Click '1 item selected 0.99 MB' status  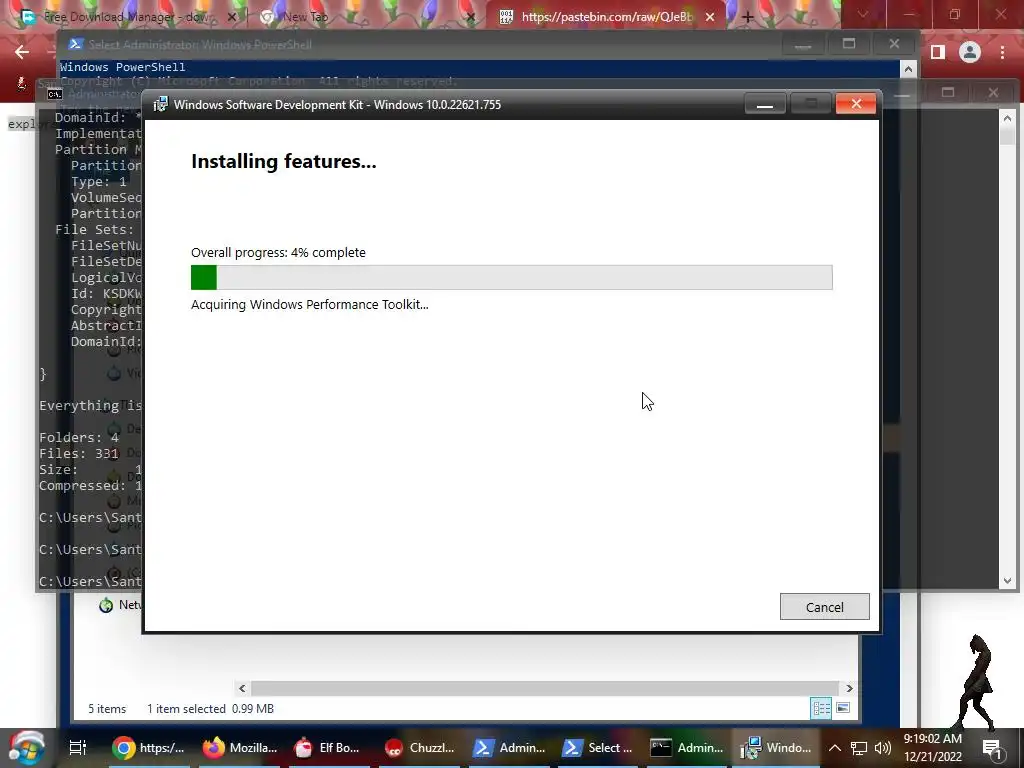[x=210, y=709]
